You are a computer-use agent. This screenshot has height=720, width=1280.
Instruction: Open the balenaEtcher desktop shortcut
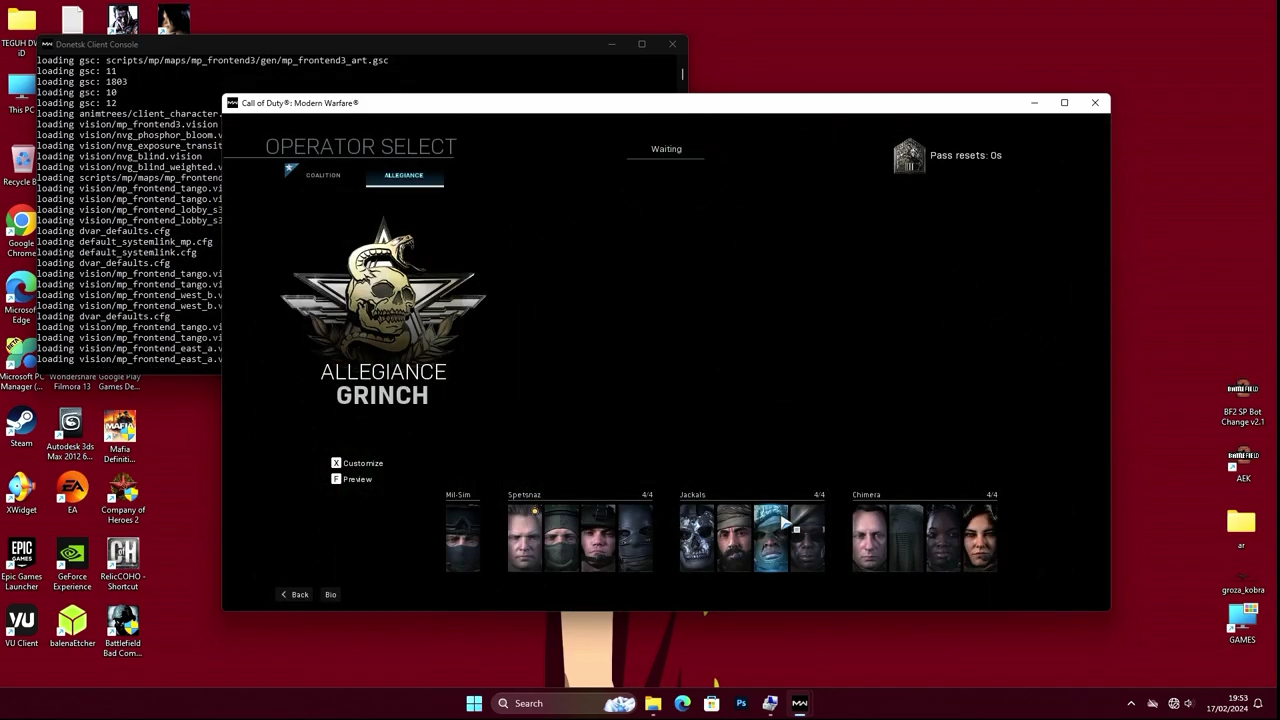tap(72, 627)
